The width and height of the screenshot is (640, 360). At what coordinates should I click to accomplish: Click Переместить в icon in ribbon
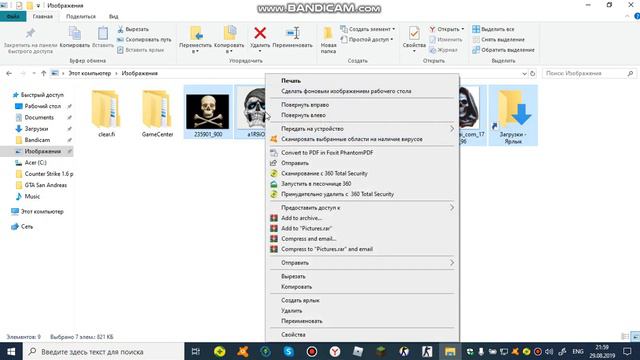(x=196, y=33)
